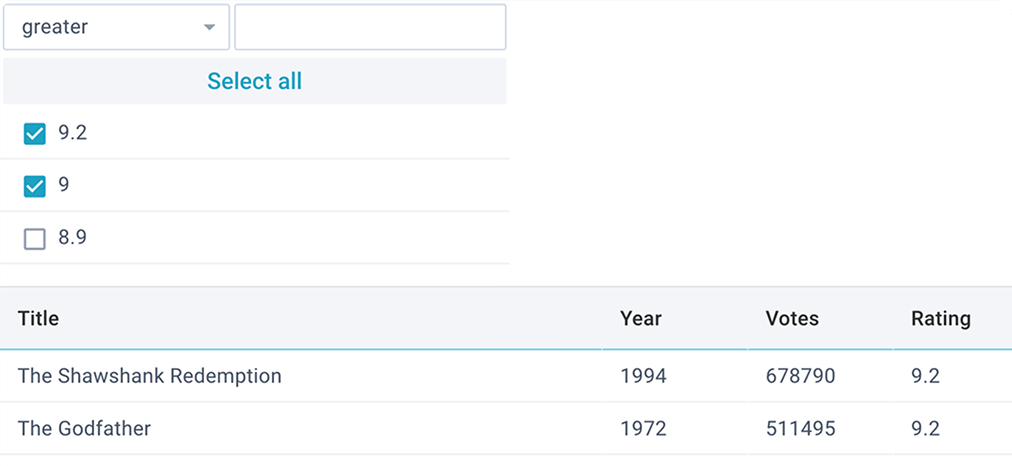Image resolution: width=1012 pixels, height=466 pixels.
Task: Open the 'greater' condition dropdown
Action: click(116, 27)
